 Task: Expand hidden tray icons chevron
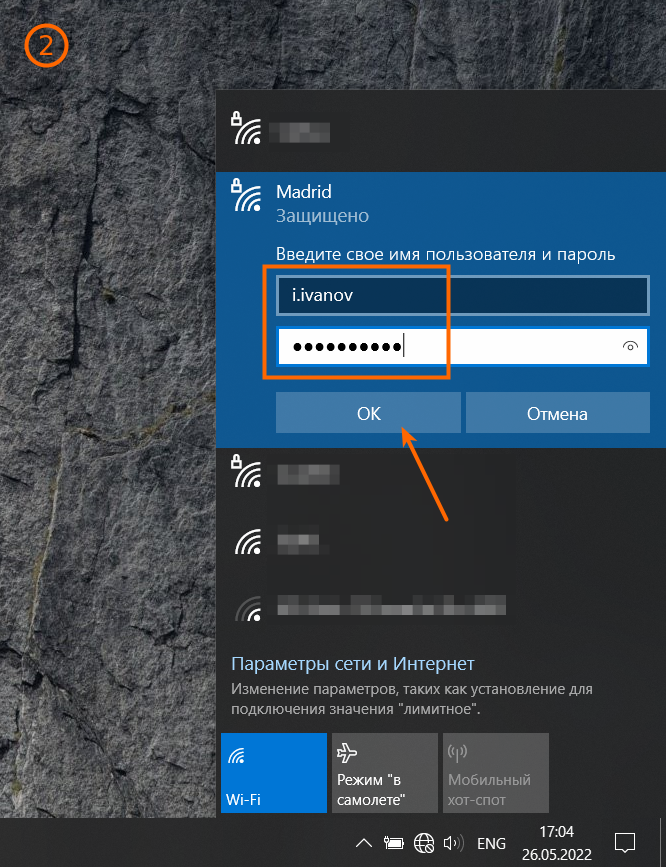pos(364,842)
